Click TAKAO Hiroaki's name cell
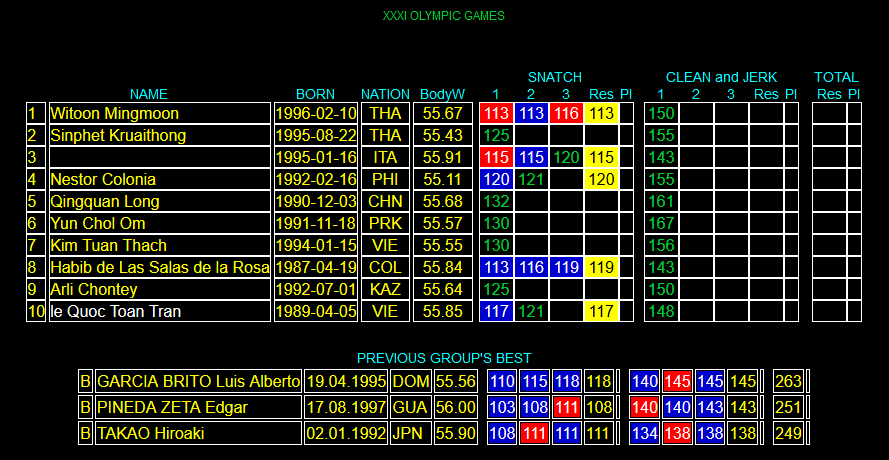 point(198,434)
